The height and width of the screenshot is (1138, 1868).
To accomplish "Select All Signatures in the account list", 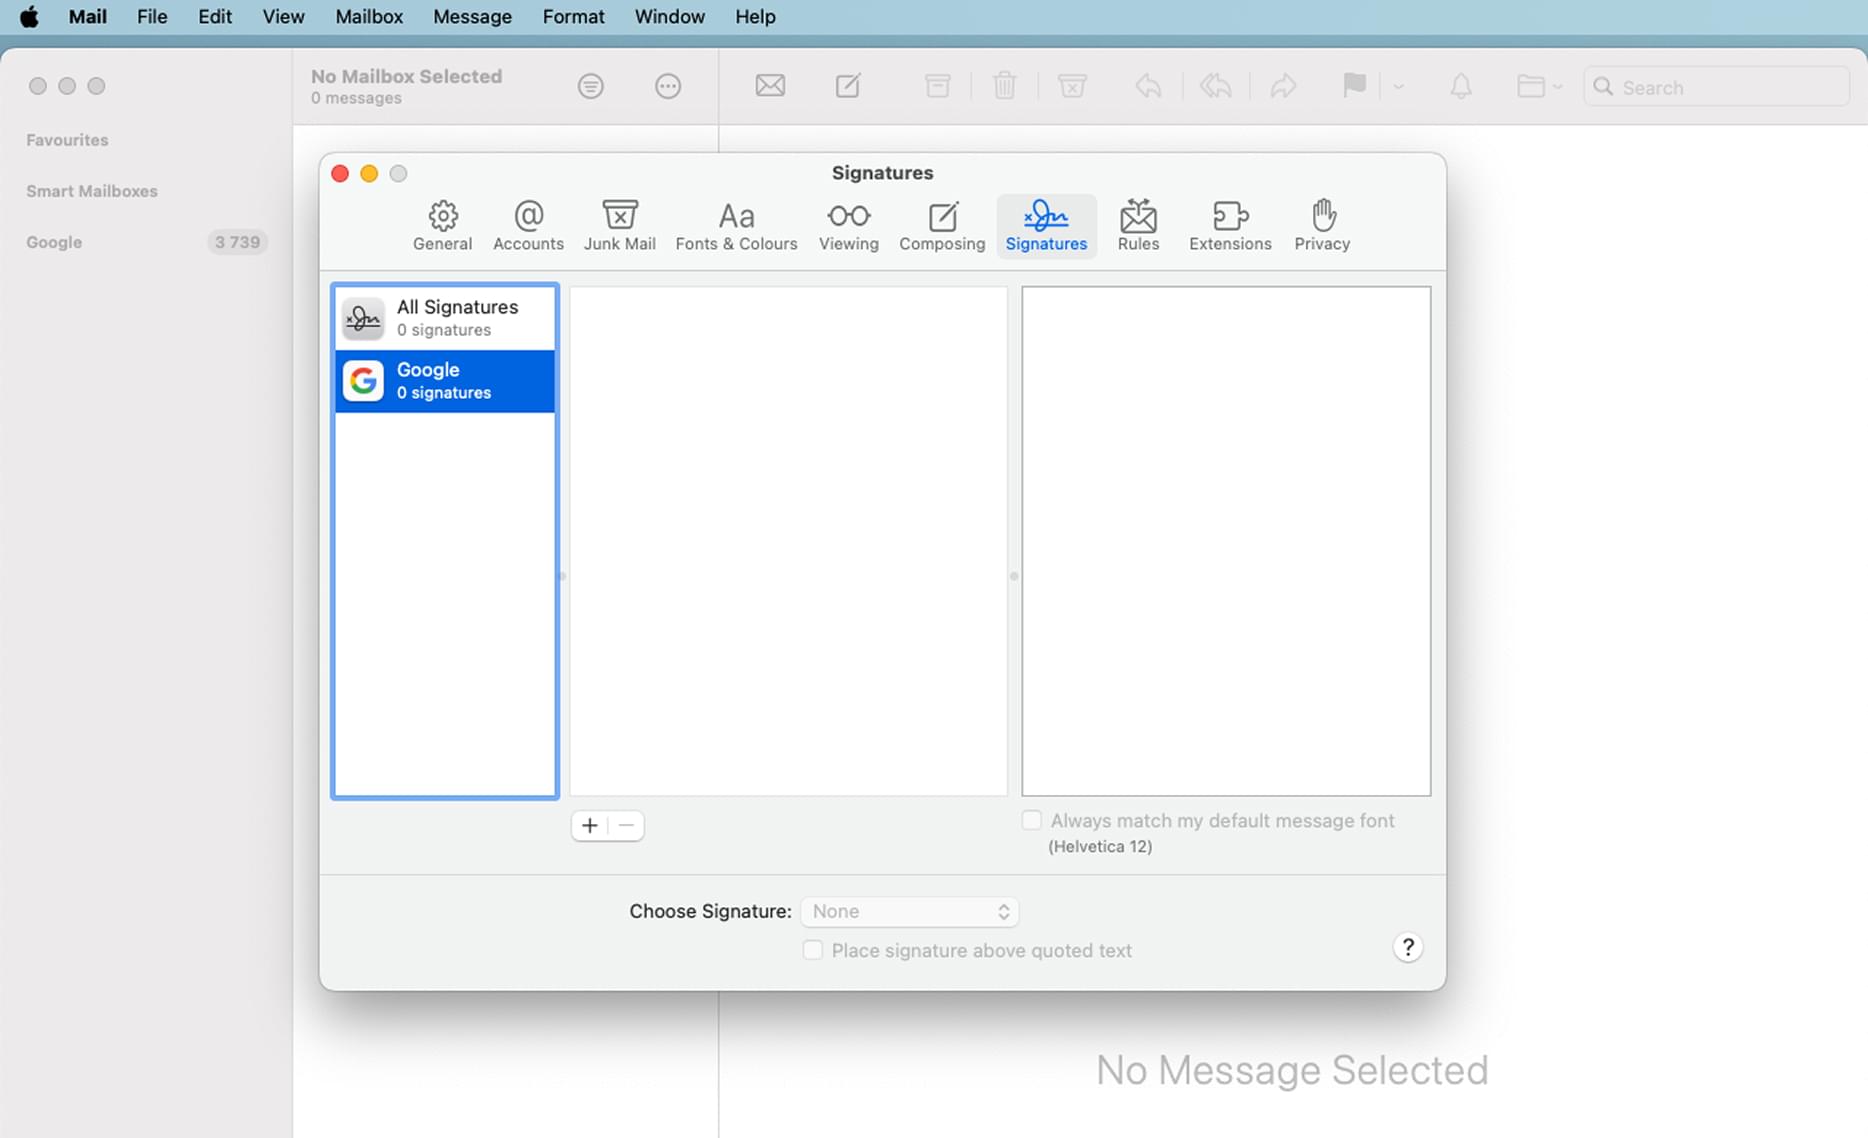I will click(x=445, y=318).
